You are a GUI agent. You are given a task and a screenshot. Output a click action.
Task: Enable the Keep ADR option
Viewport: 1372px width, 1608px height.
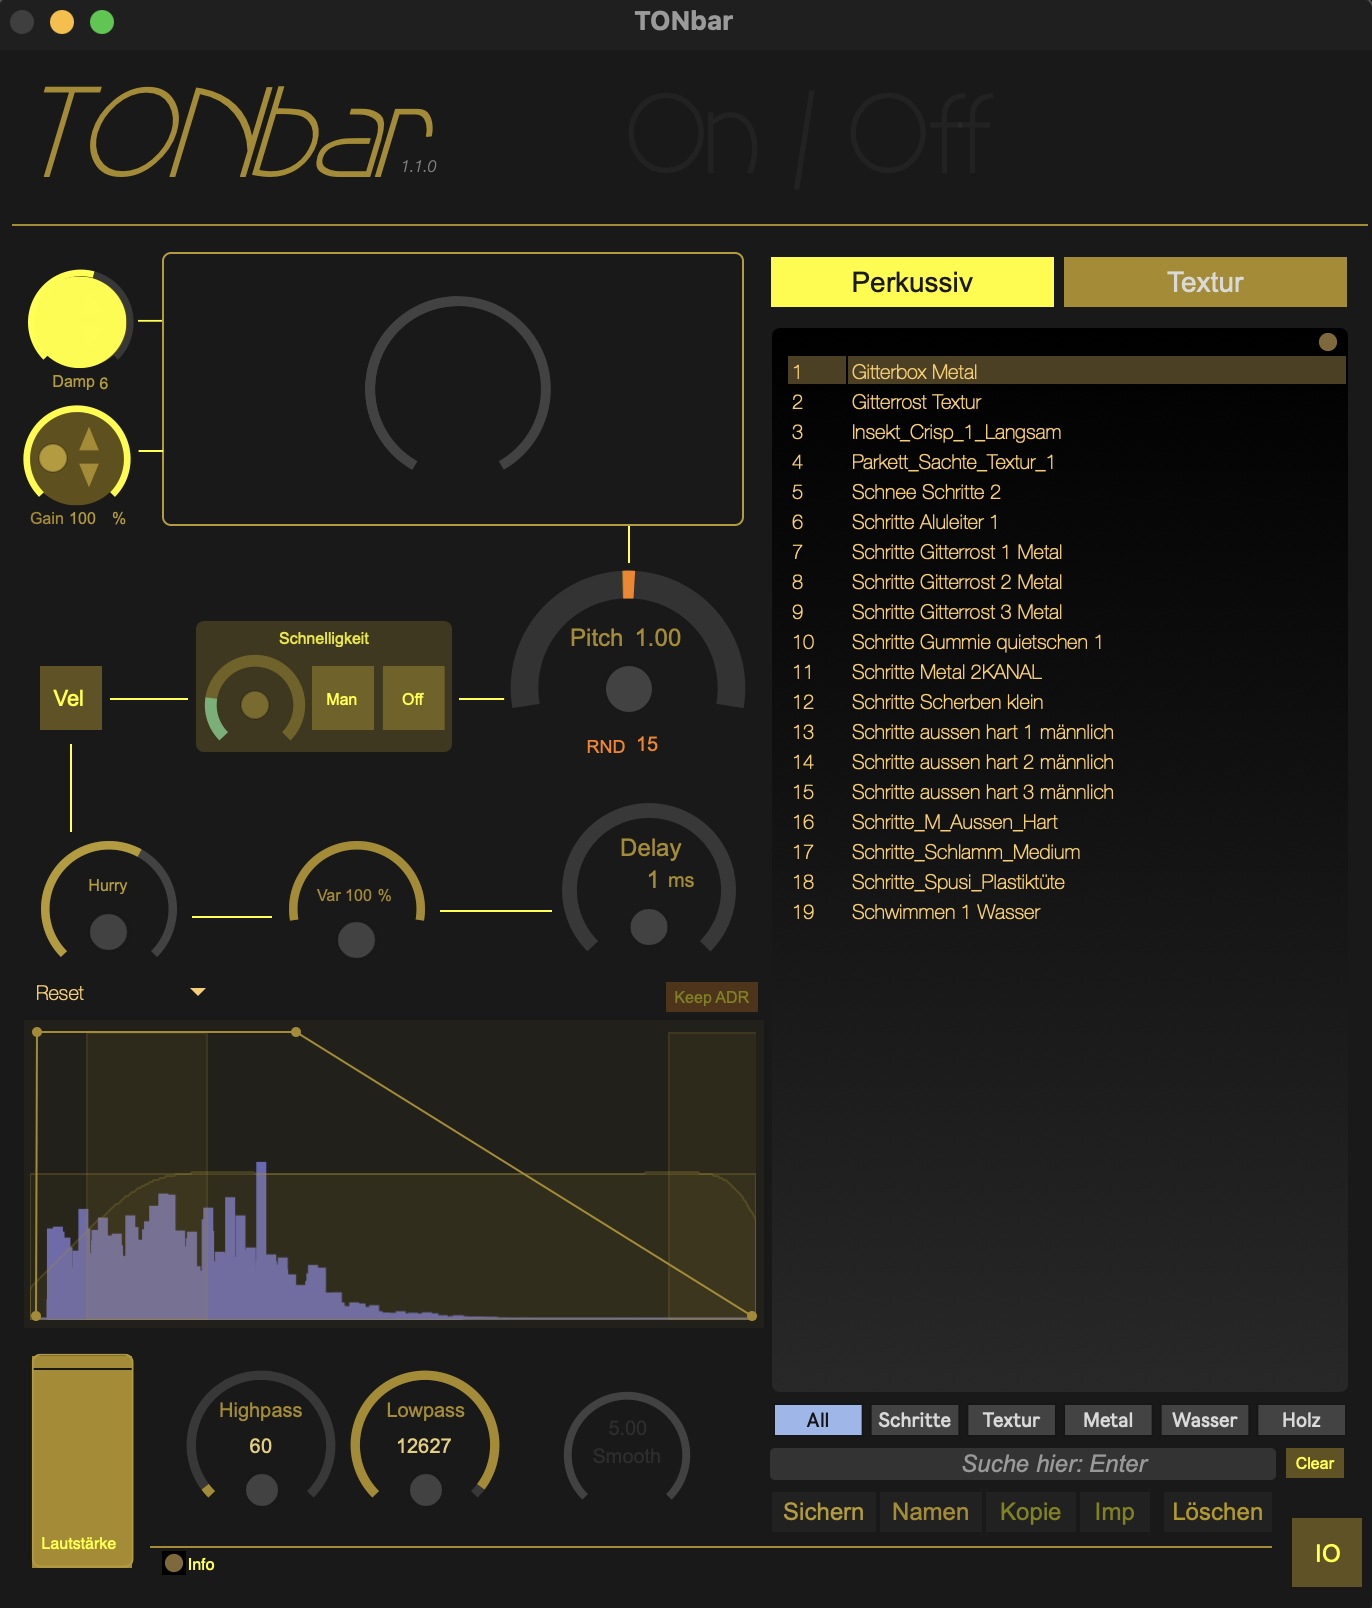coord(711,997)
